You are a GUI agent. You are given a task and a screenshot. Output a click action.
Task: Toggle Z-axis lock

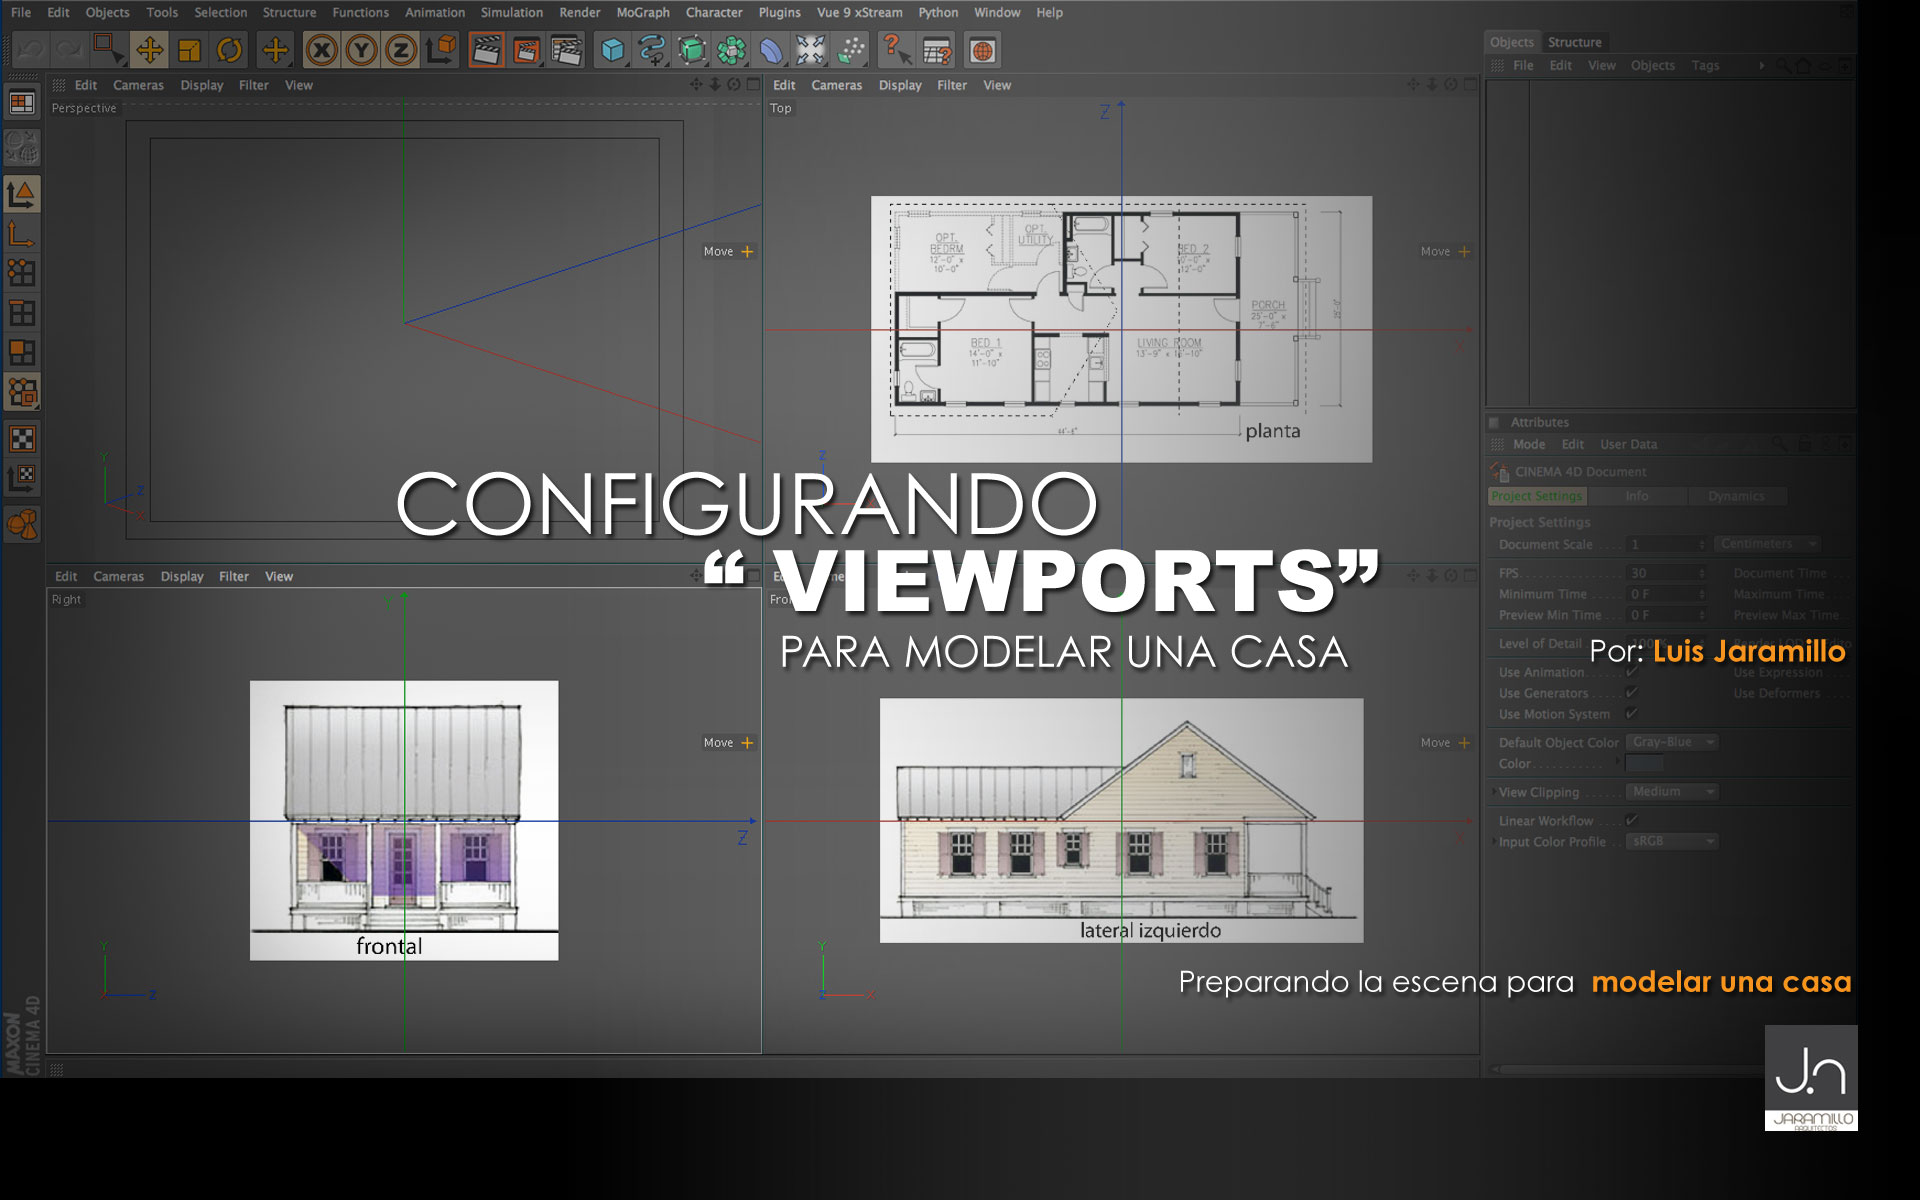click(x=400, y=50)
